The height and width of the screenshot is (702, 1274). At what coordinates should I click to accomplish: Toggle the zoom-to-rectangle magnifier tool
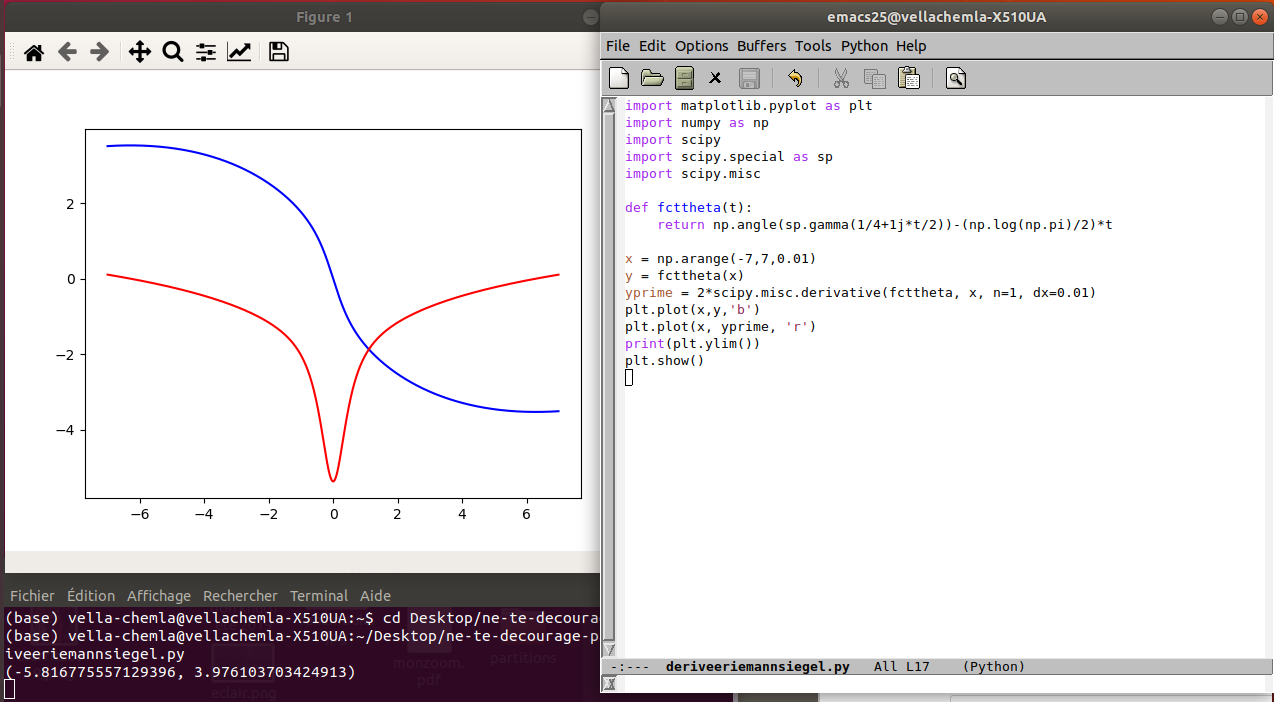tap(173, 52)
